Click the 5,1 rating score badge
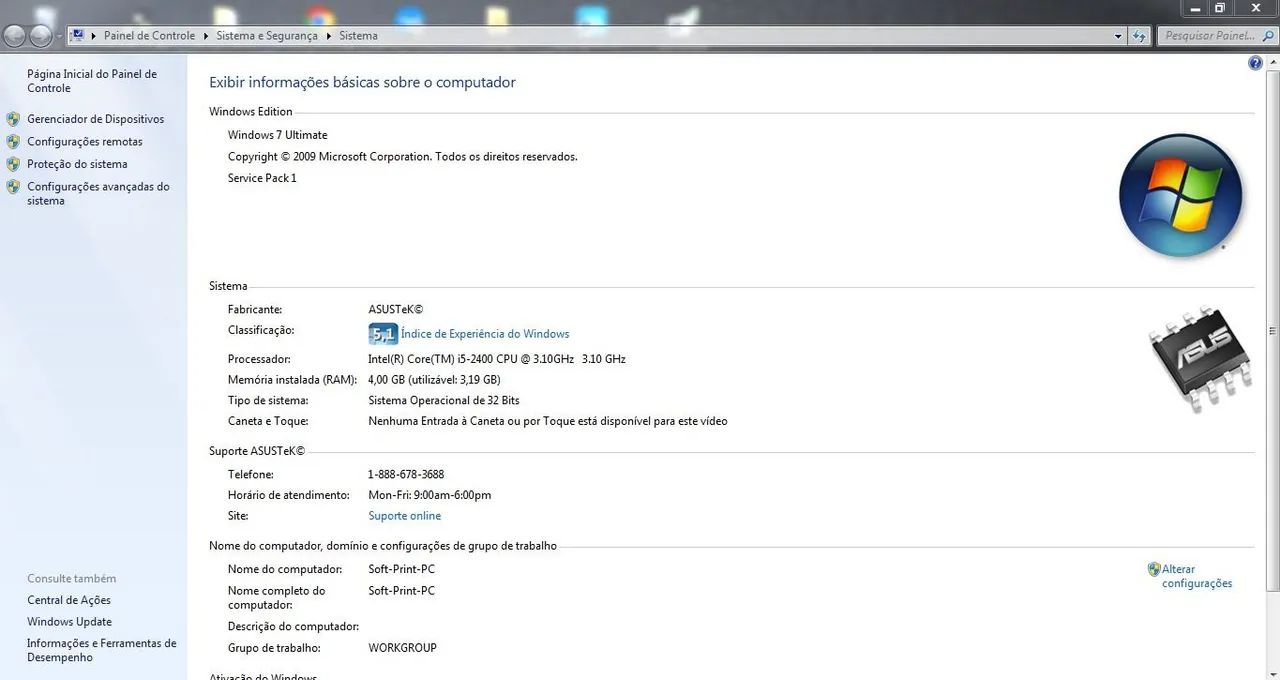The image size is (1280, 680). coord(383,334)
